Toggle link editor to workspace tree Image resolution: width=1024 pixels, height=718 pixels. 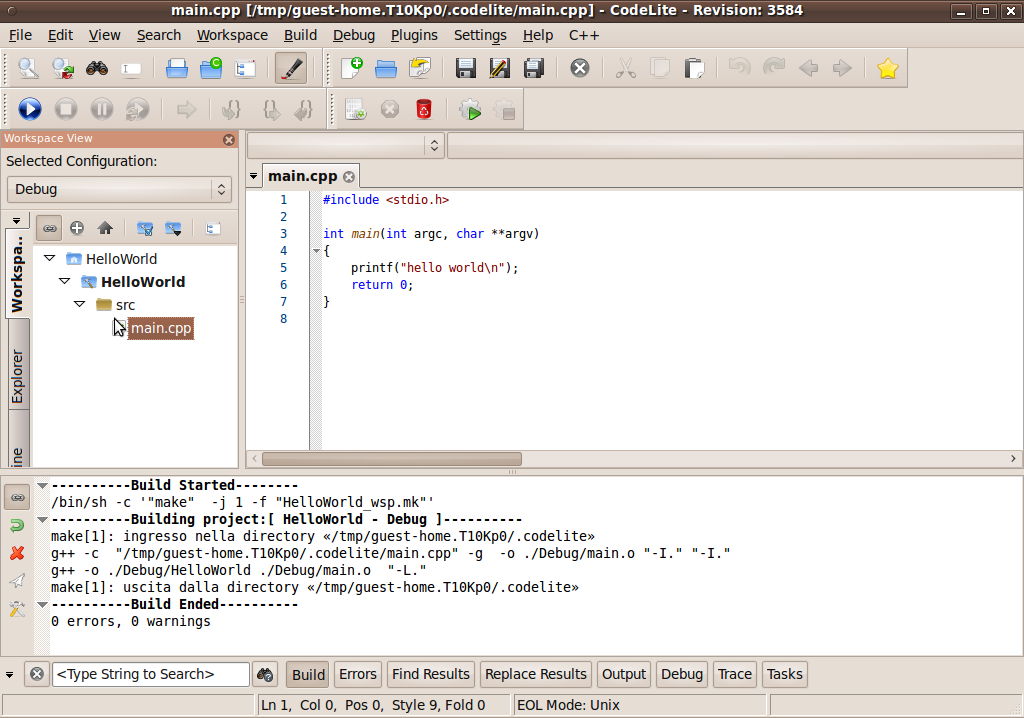point(49,227)
